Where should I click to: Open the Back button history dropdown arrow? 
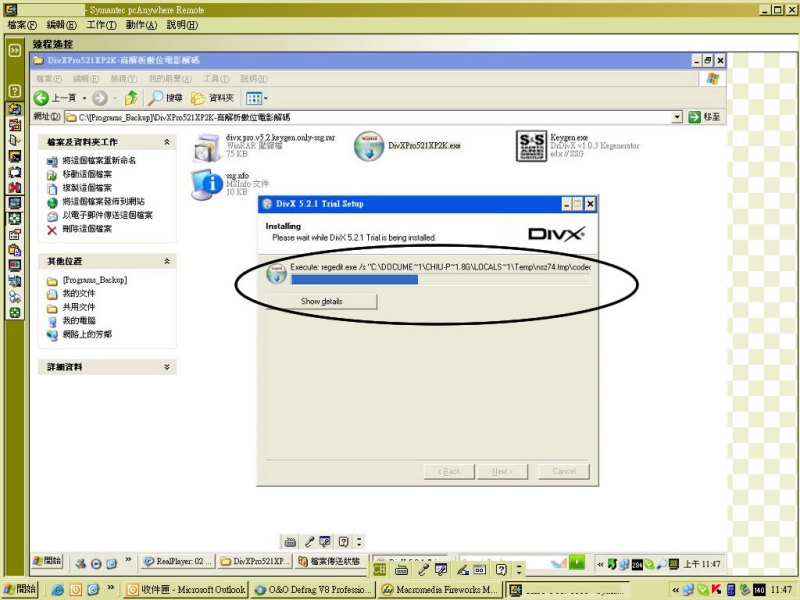coord(84,98)
